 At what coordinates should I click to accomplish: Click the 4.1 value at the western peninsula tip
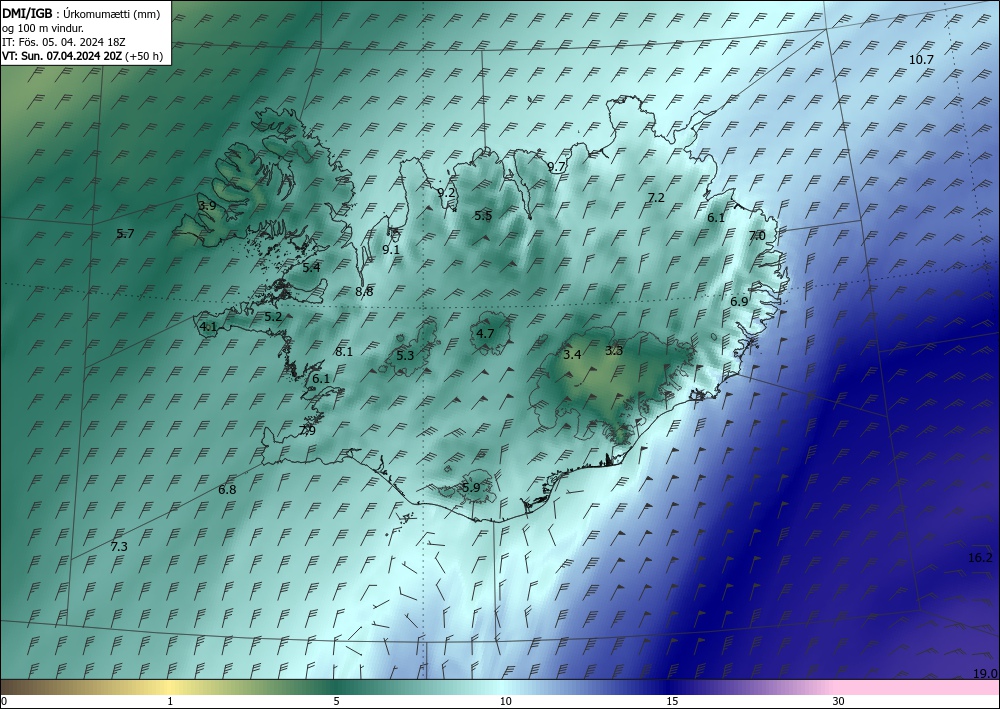click(209, 327)
